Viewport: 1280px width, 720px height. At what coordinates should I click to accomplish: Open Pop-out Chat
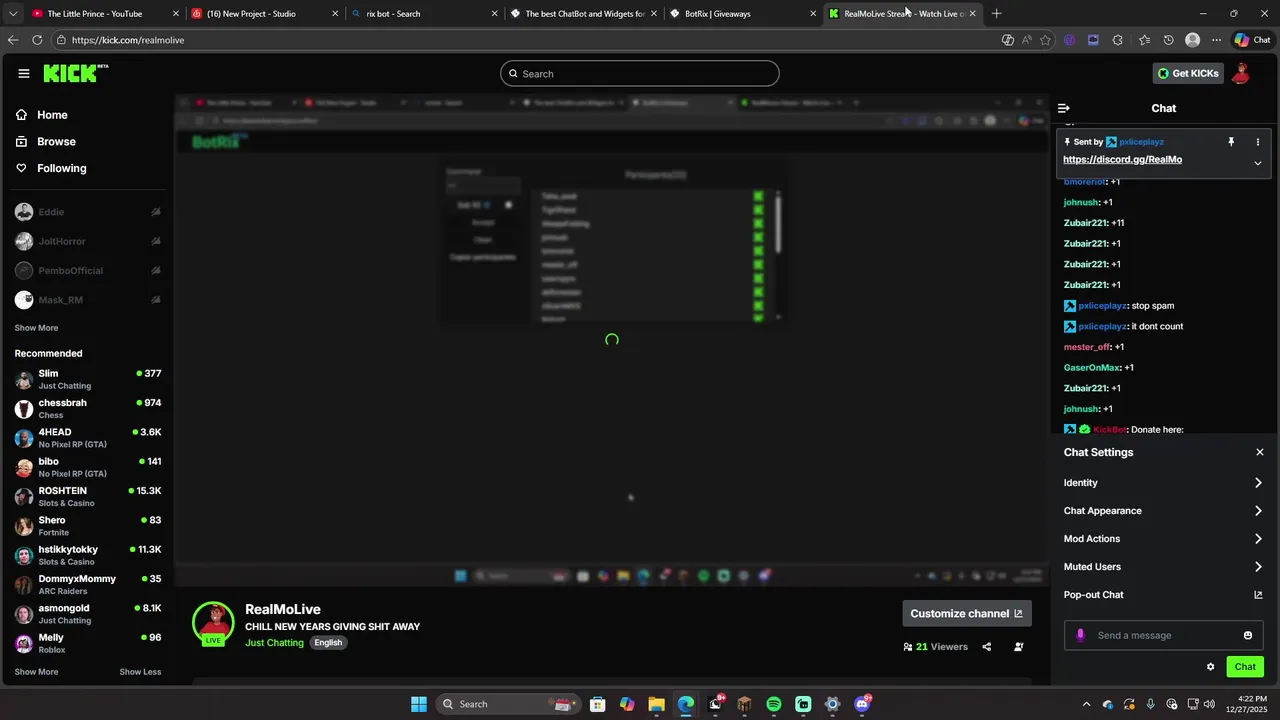(x=1163, y=595)
